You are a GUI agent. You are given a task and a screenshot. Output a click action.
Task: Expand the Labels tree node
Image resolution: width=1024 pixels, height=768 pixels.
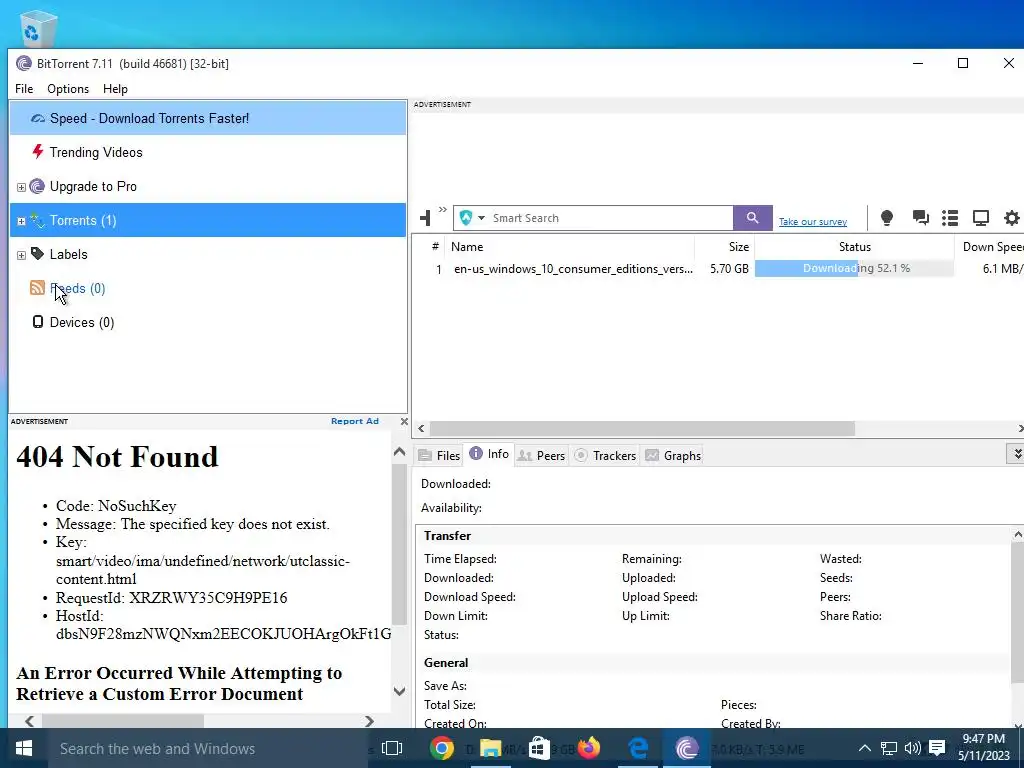coord(21,255)
